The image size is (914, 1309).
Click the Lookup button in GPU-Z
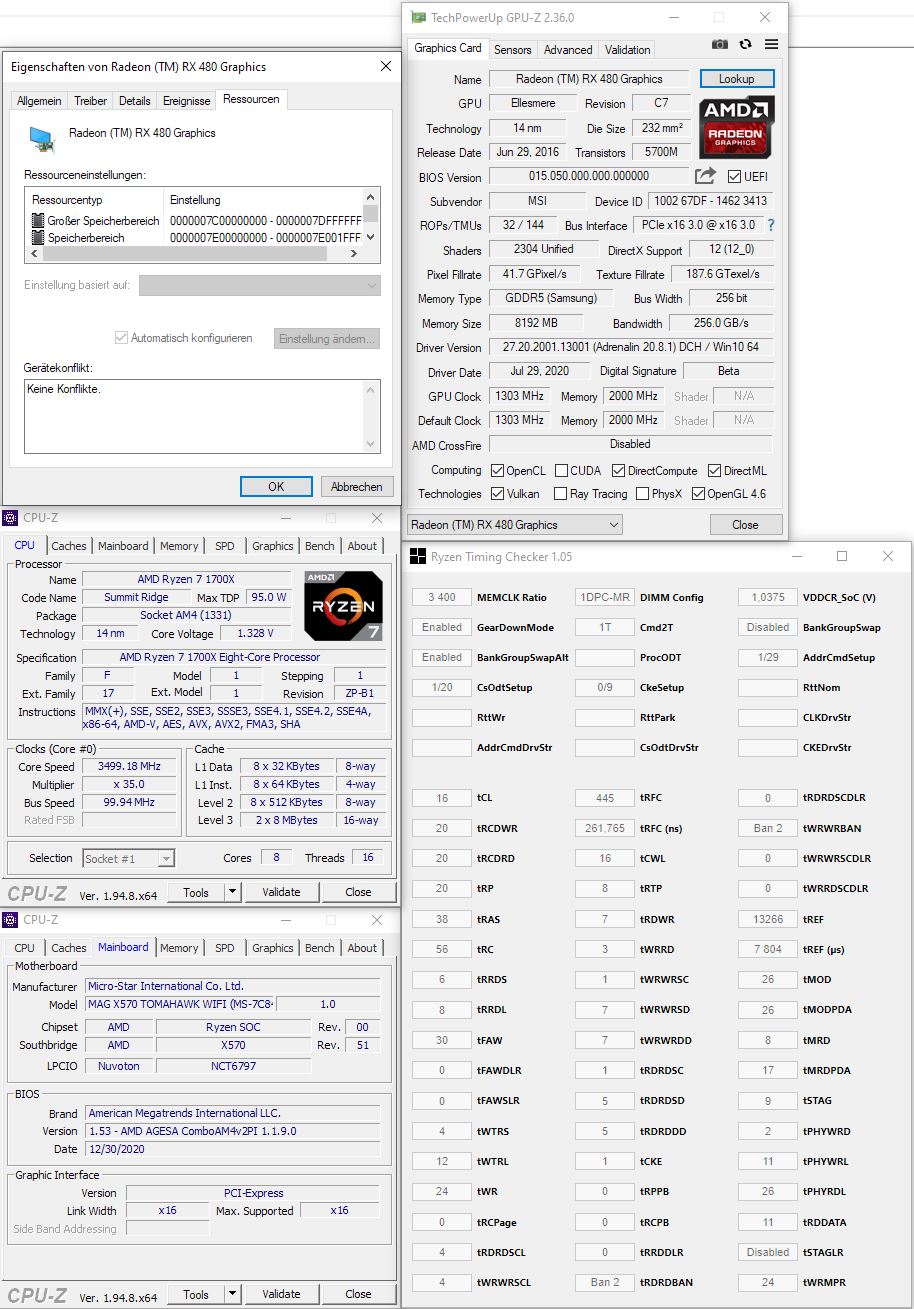(736, 78)
